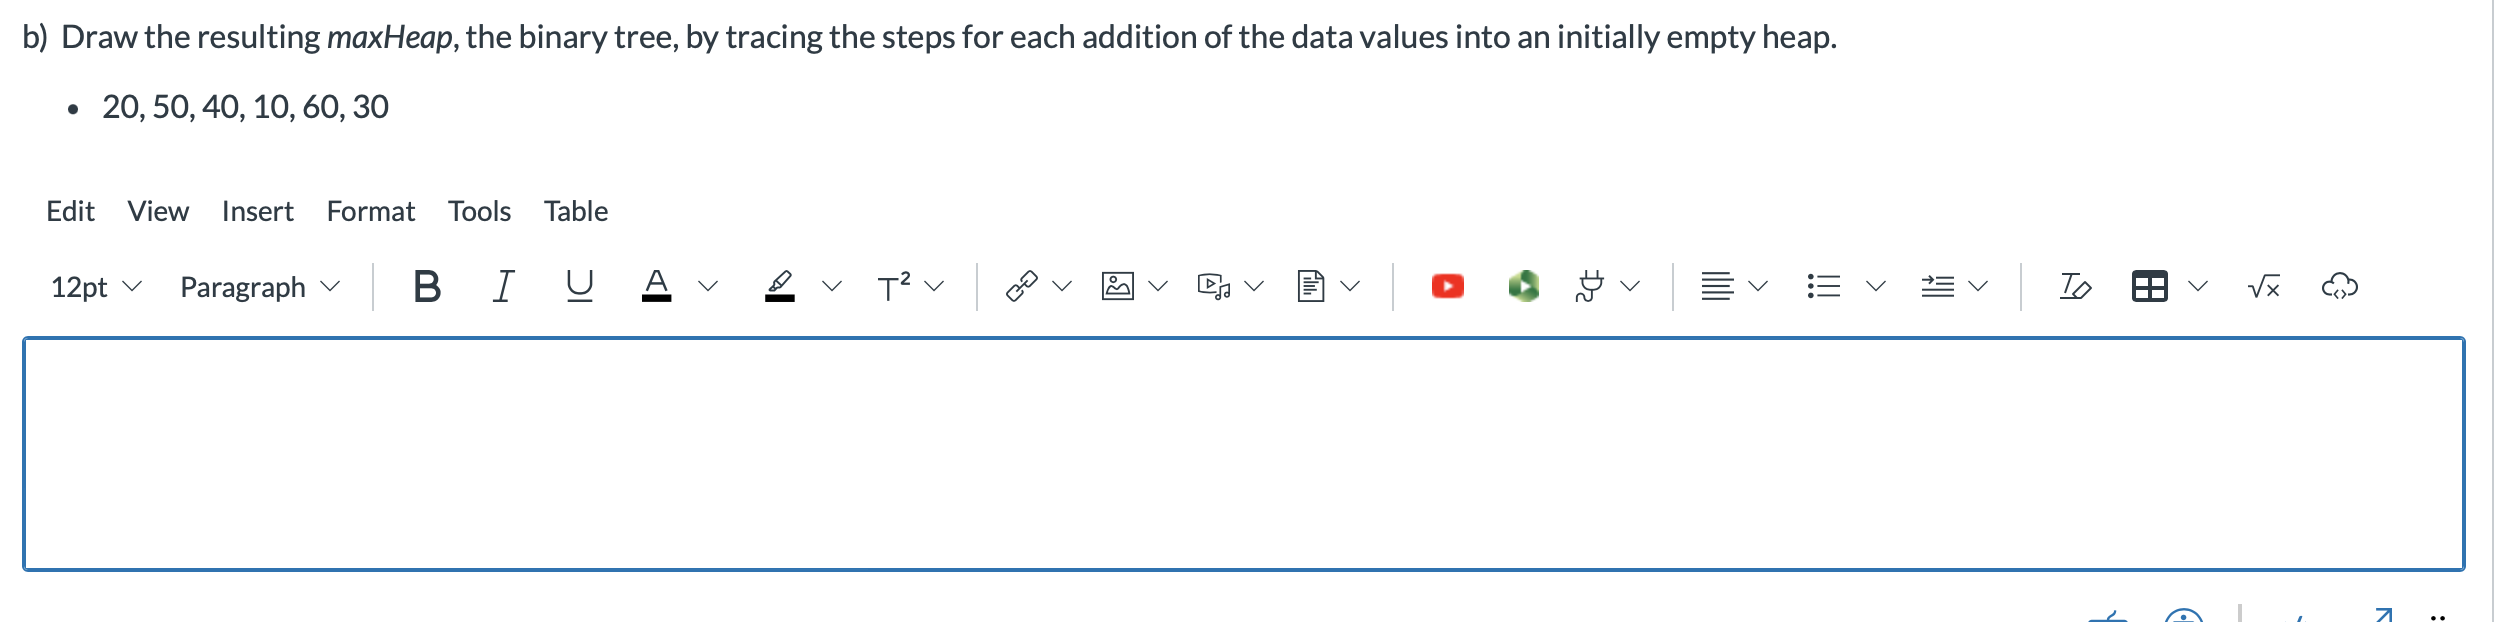Image resolution: width=2494 pixels, height=622 pixels.
Task: Insert a link using the link icon
Action: click(x=1023, y=286)
